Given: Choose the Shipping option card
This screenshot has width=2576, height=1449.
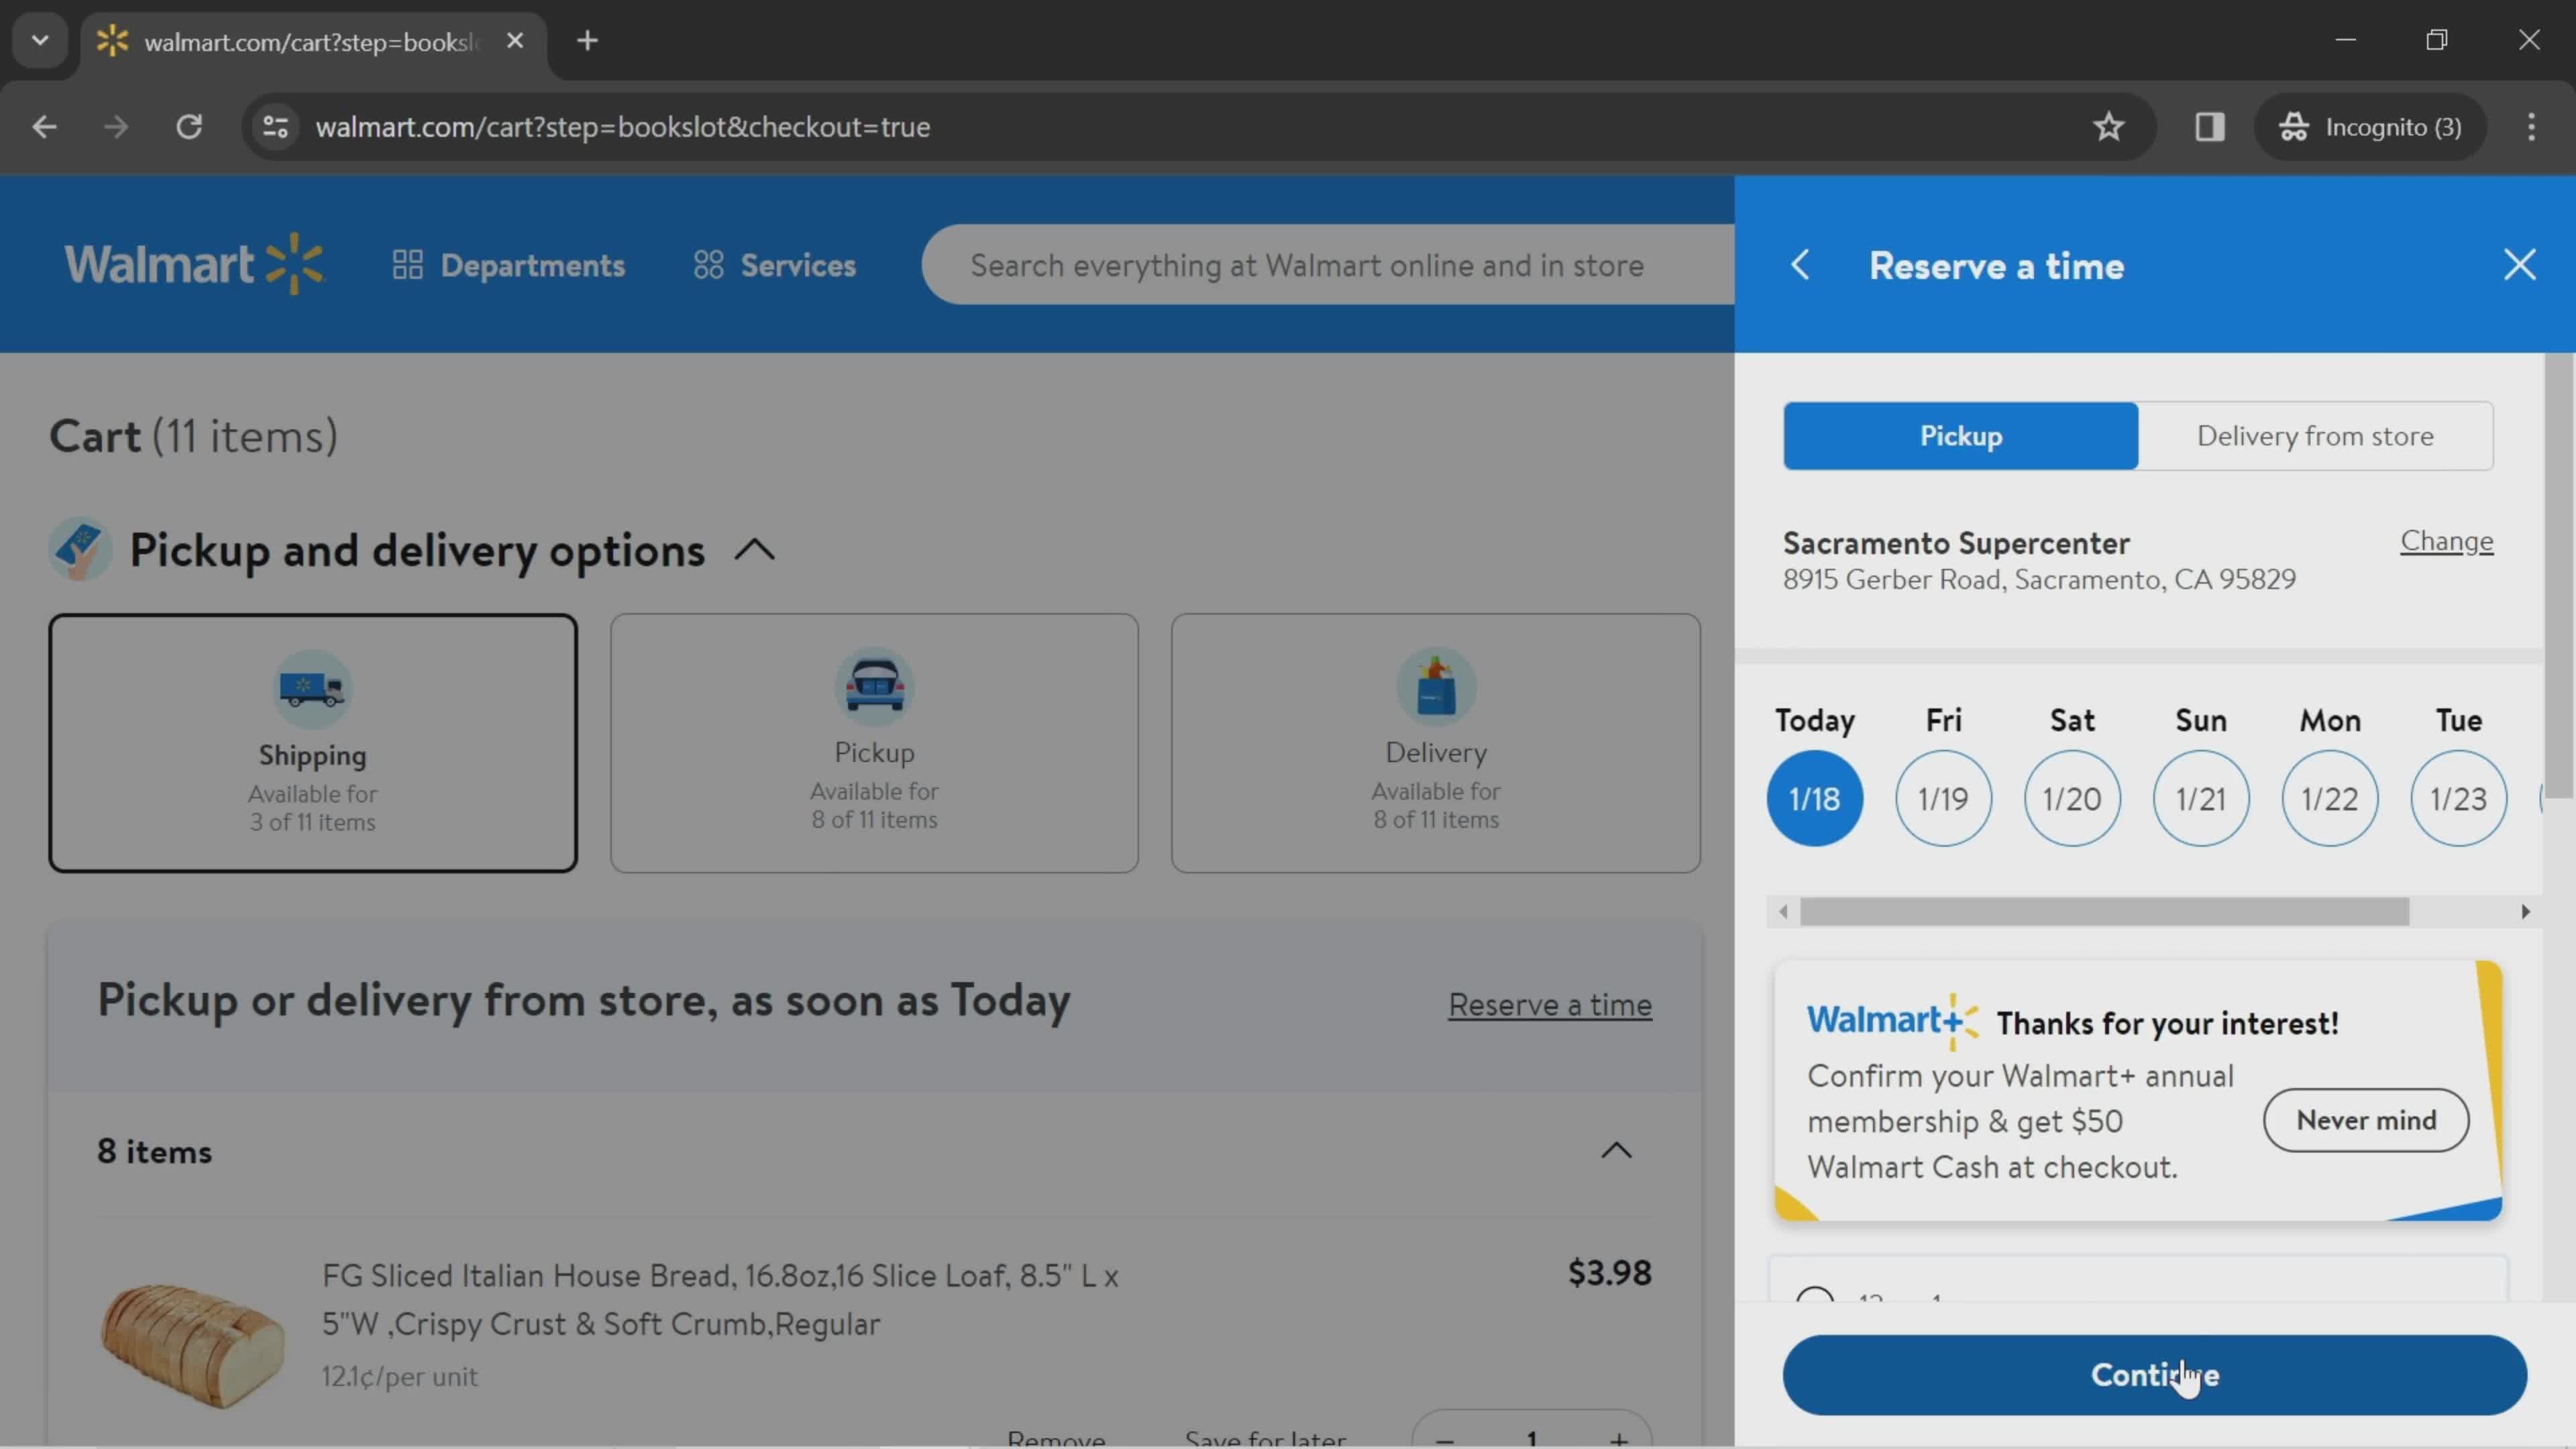Looking at the screenshot, I should (313, 743).
